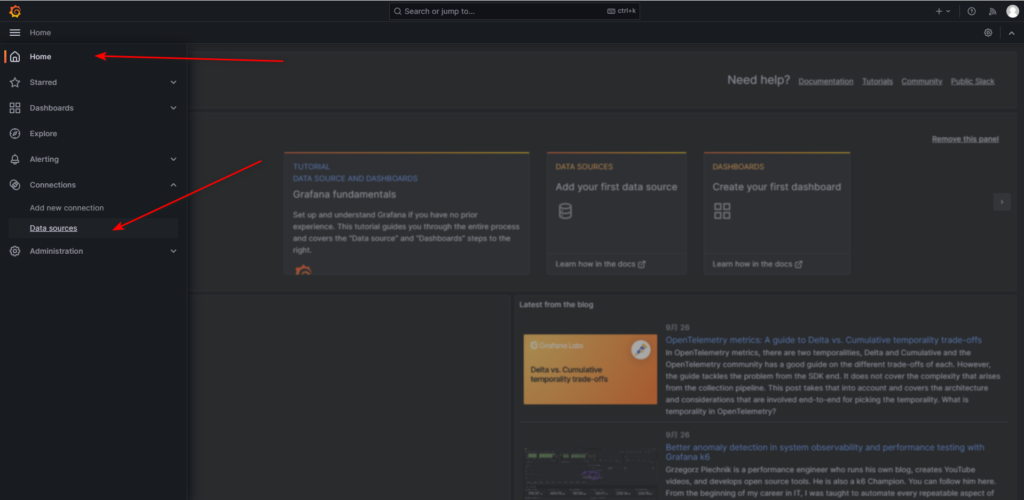
Task: Open the help question mark icon
Action: click(971, 11)
